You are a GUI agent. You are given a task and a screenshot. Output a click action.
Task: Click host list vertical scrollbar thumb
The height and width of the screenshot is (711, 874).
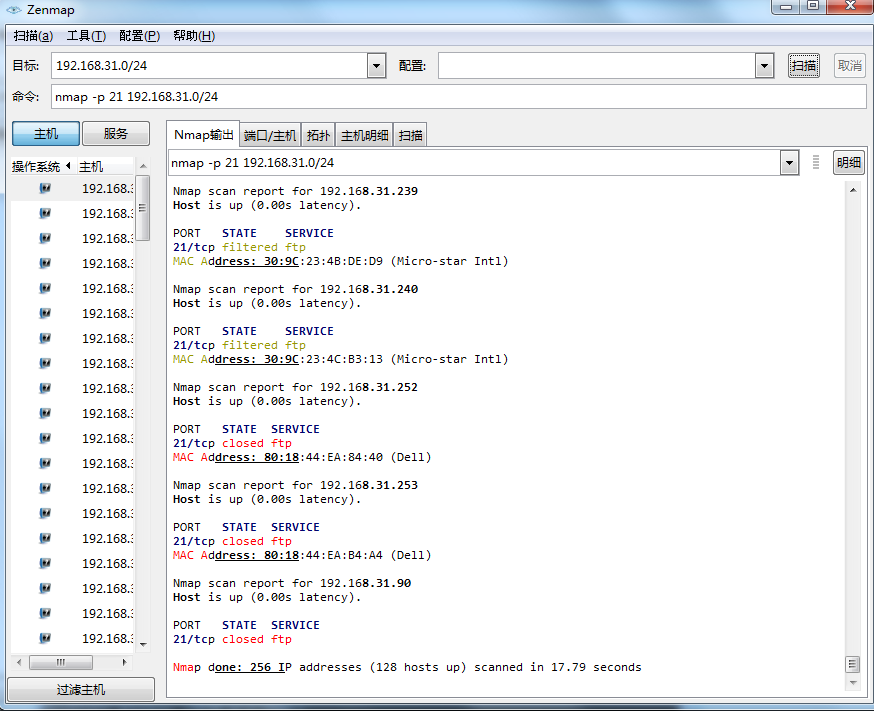(143, 208)
